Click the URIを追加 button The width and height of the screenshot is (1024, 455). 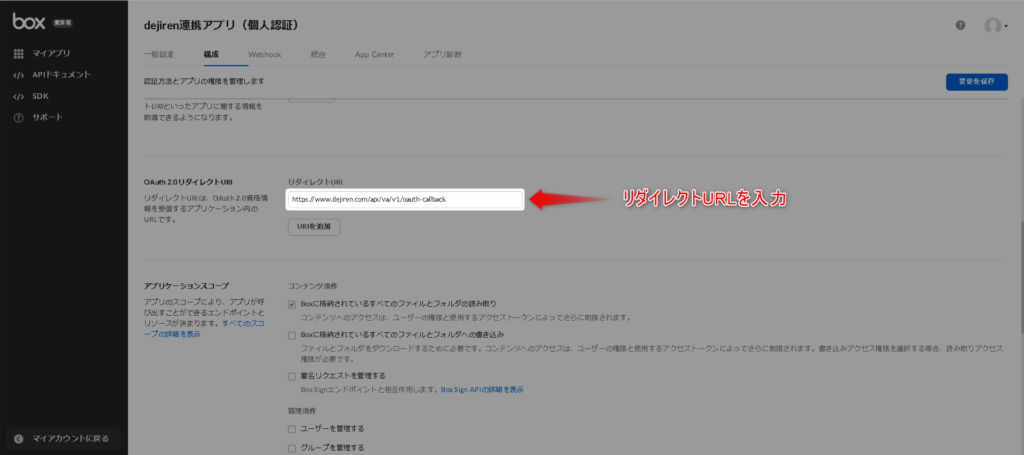(314, 227)
